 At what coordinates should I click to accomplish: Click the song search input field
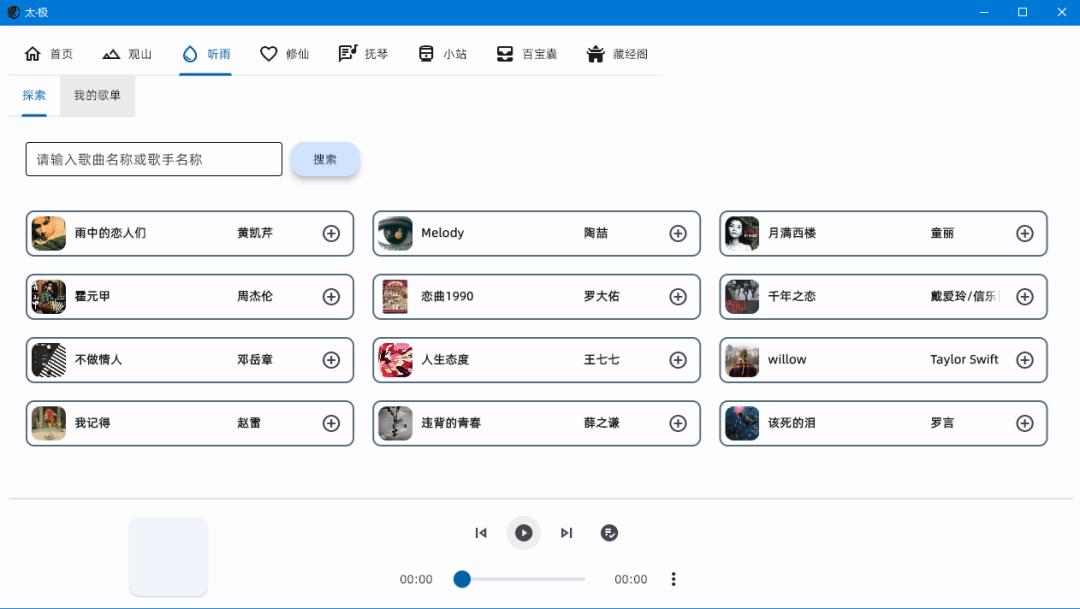click(x=152, y=158)
